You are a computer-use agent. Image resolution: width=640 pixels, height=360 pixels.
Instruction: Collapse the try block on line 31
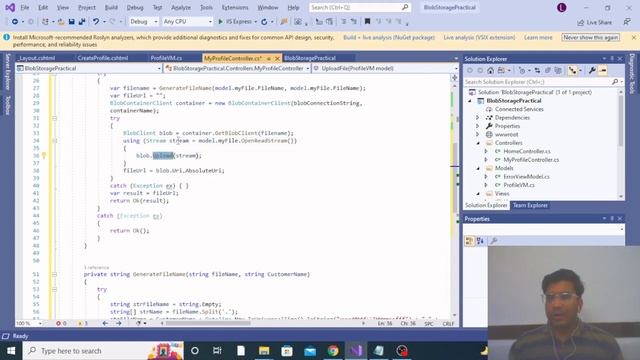click(54, 118)
